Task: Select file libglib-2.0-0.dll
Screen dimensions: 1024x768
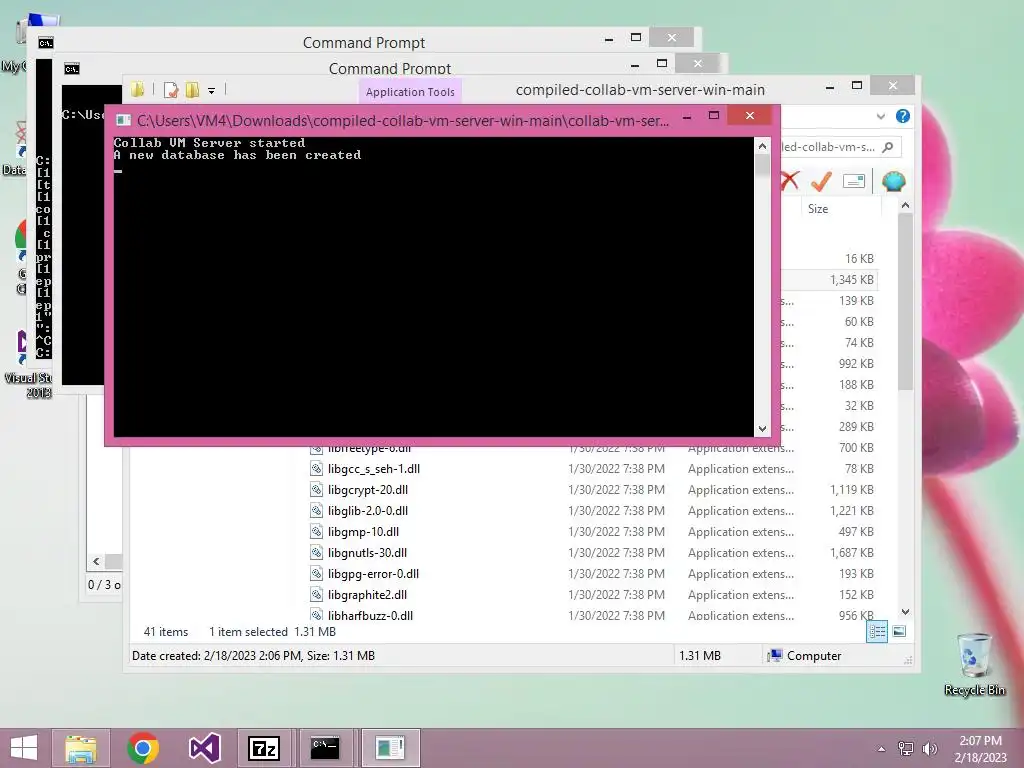Action: 368,511
